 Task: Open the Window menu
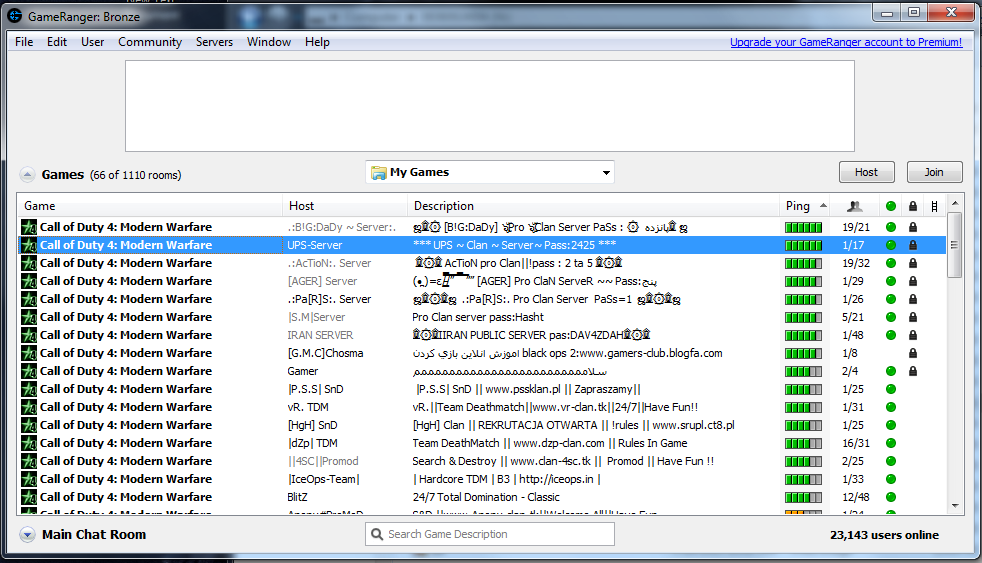coord(269,42)
